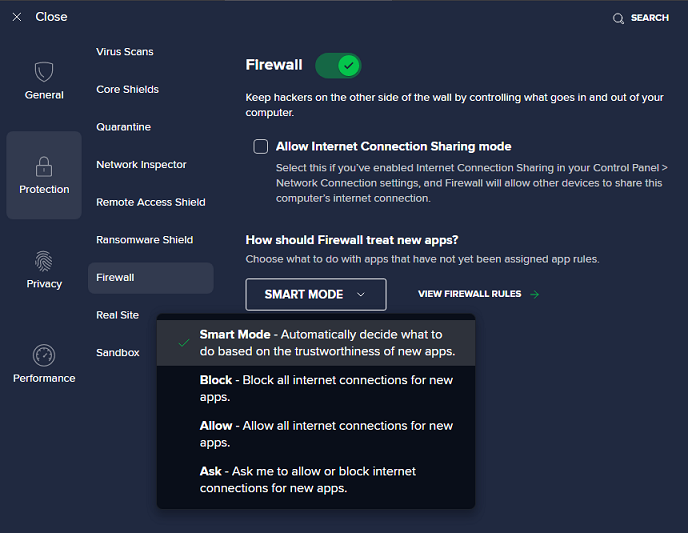Click the search magnifier icon
Screen dimensions: 688x533
point(618,18)
